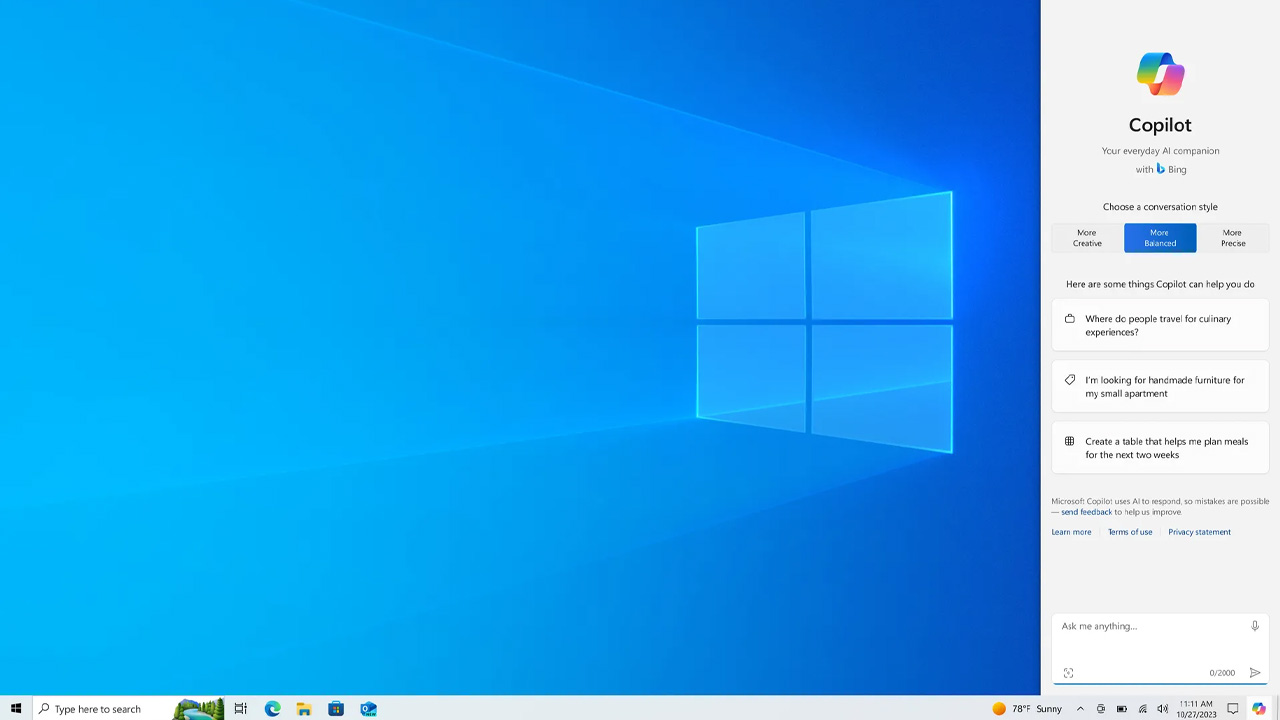Click the volume icon in the system tray
This screenshot has height=720, width=1280.
1163,709
